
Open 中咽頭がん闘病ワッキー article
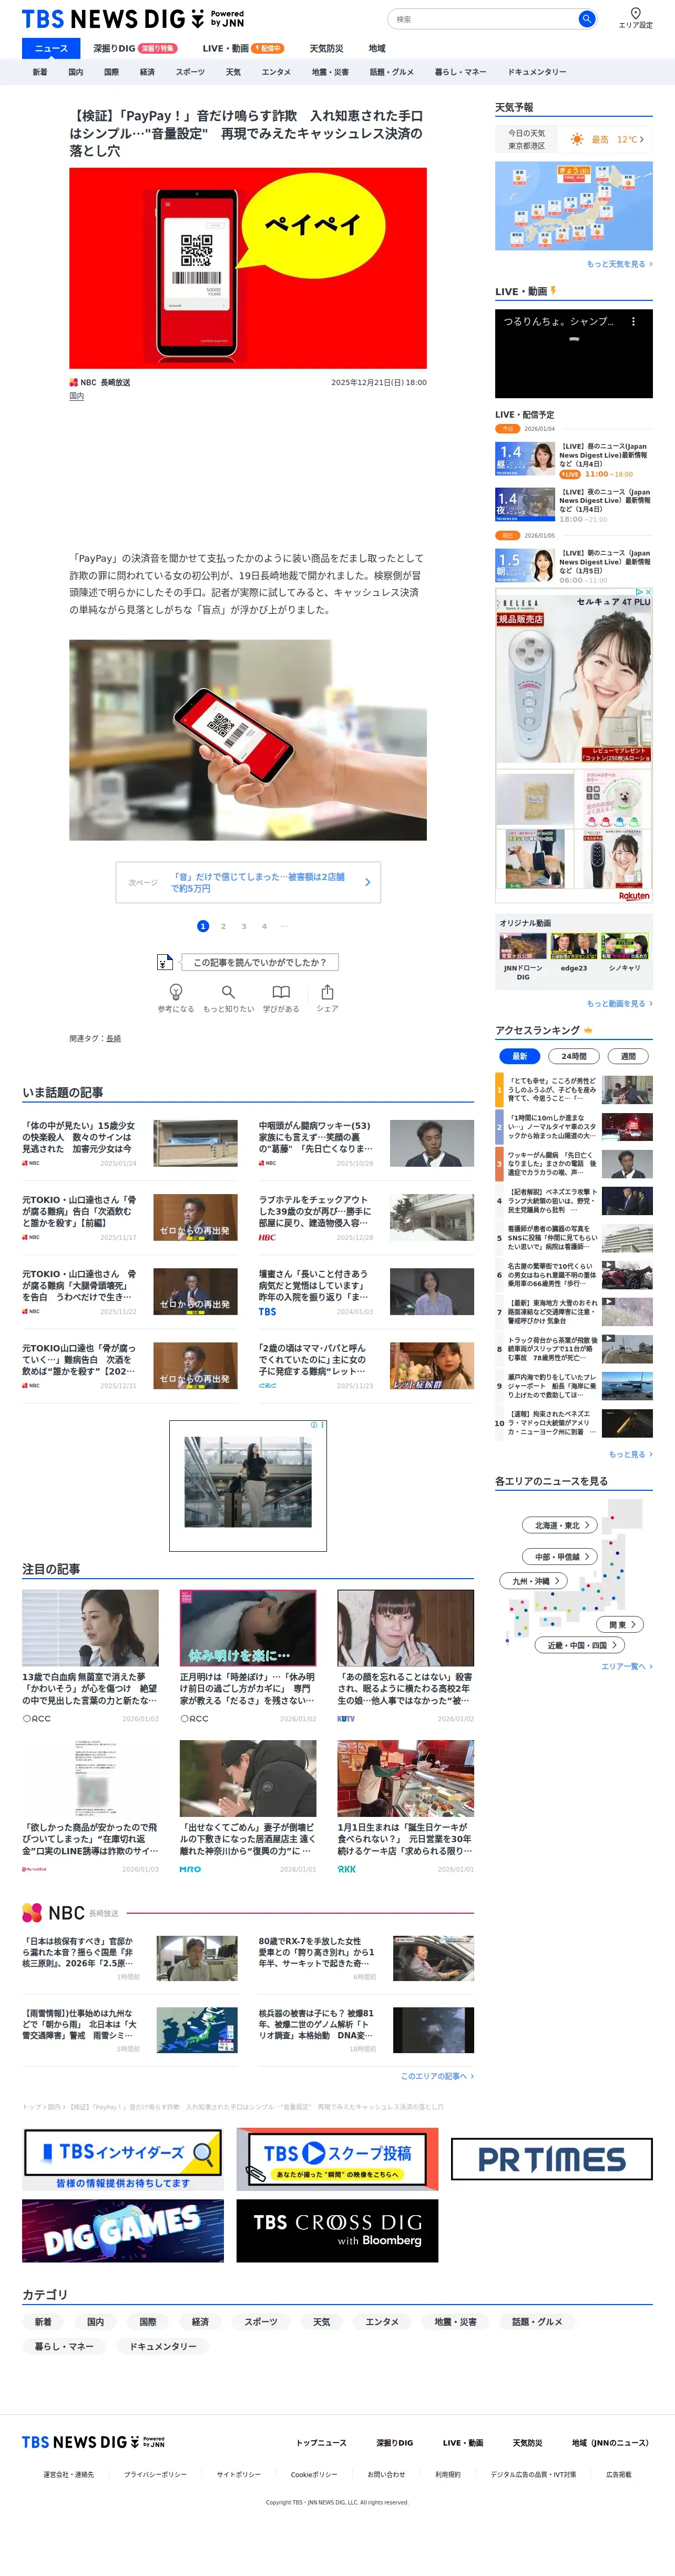(x=366, y=1144)
